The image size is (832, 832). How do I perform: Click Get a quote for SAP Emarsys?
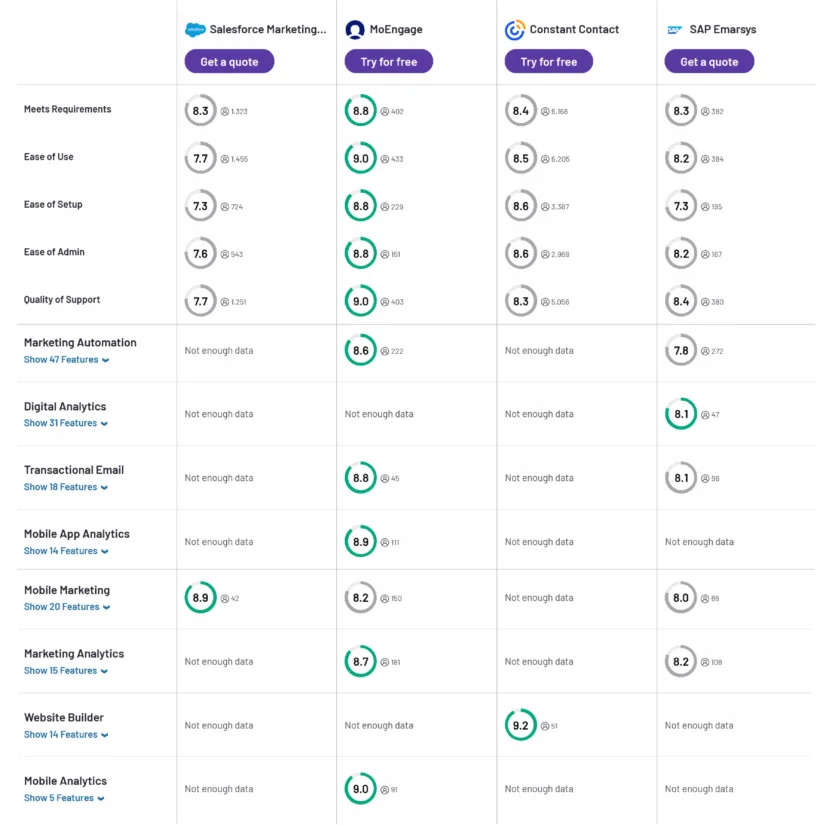[x=709, y=61]
